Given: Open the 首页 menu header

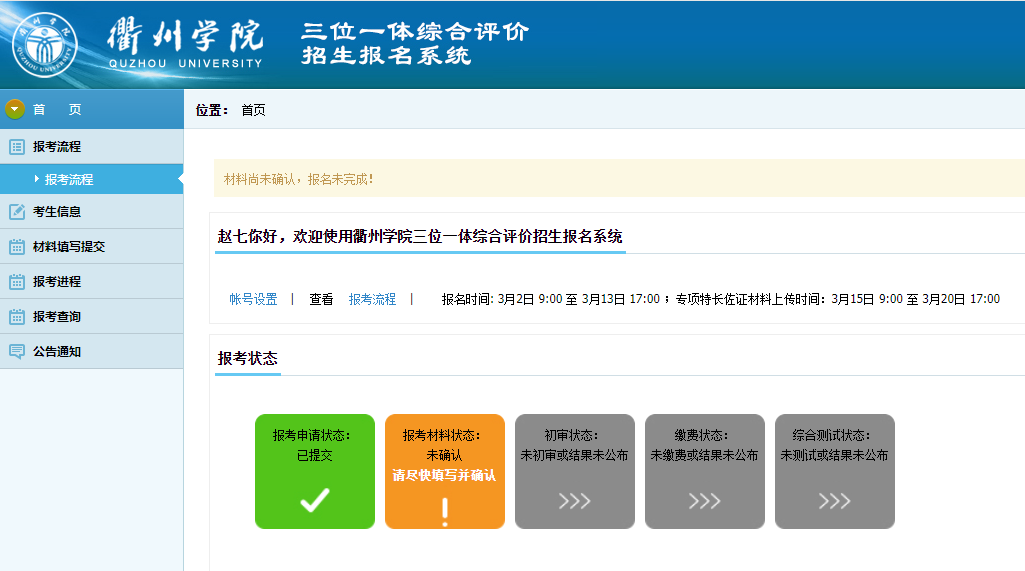Looking at the screenshot, I should click(57, 110).
